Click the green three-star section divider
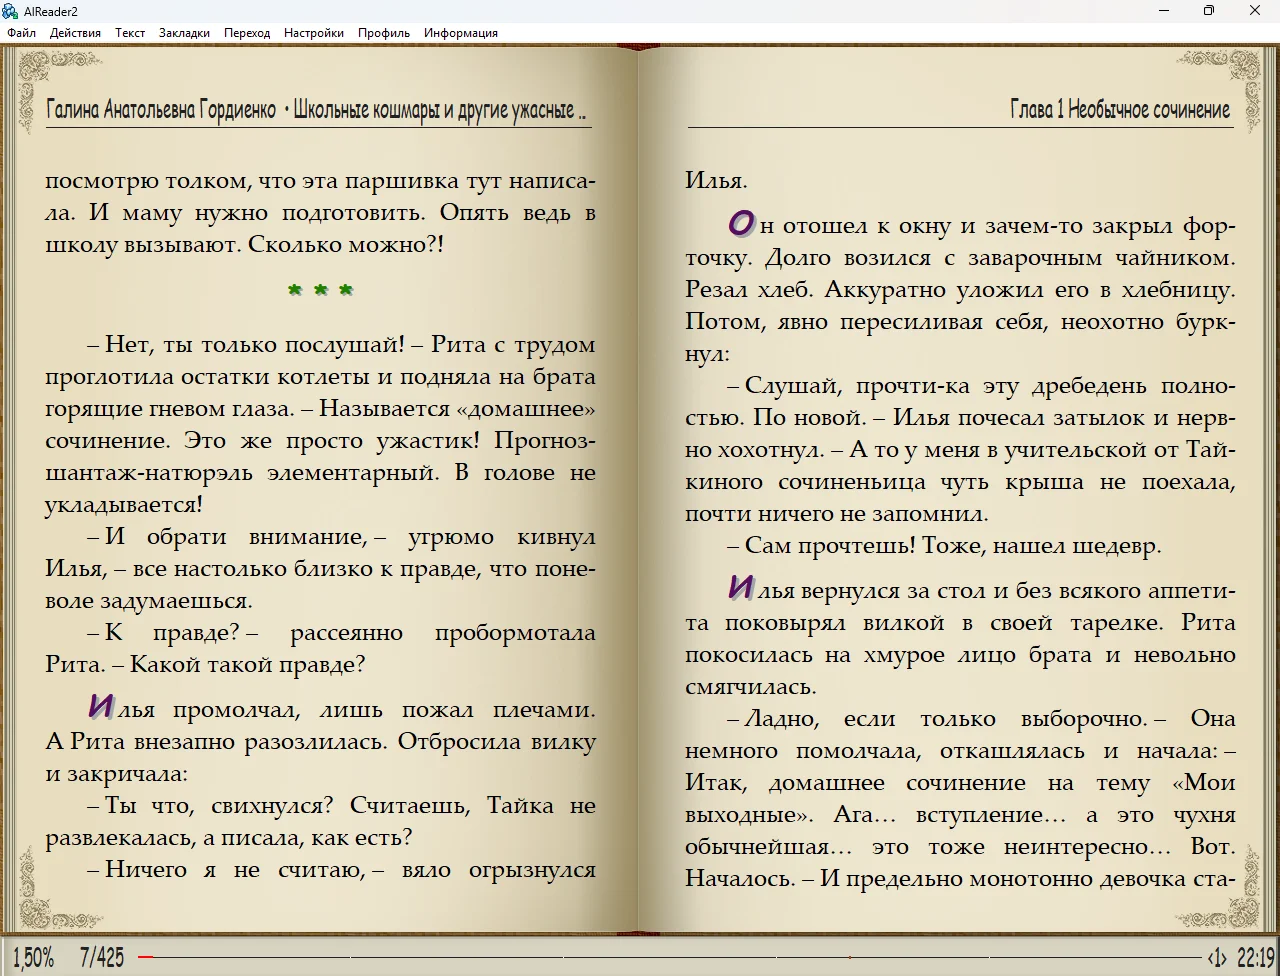Viewport: 1280px width, 976px height. pyautogui.click(x=321, y=290)
